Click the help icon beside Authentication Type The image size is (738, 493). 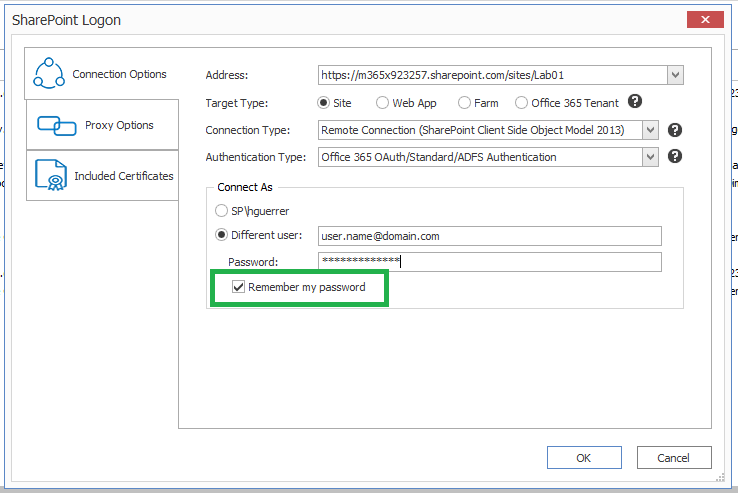(x=675, y=156)
